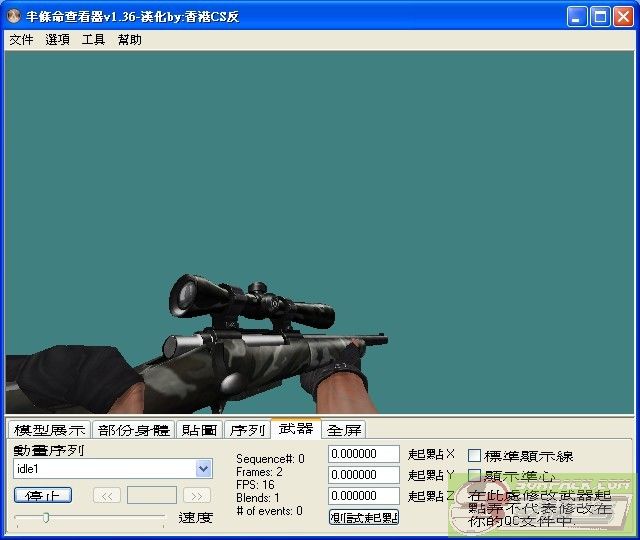This screenshot has height=540, width=640.
Task: Click the 測試起點 (Test Origin) button
Action: click(x=364, y=517)
